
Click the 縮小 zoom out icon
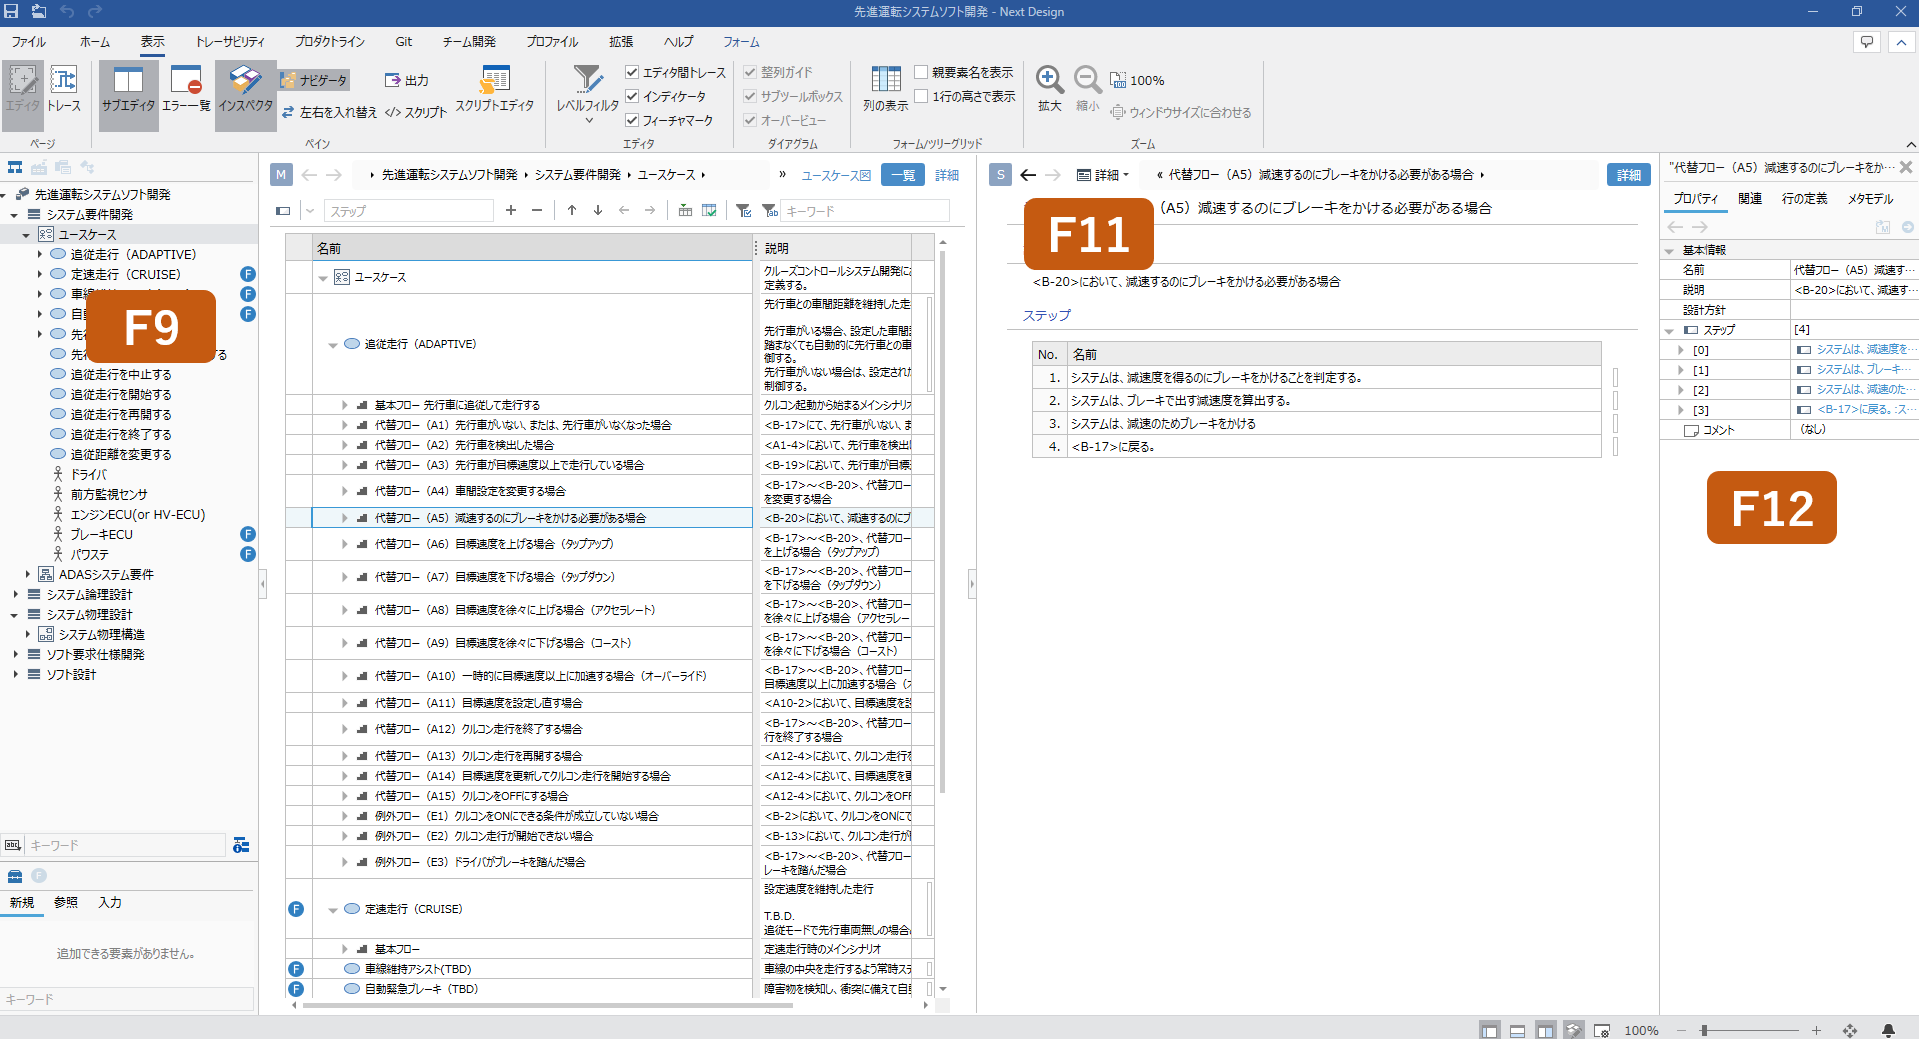click(1087, 90)
